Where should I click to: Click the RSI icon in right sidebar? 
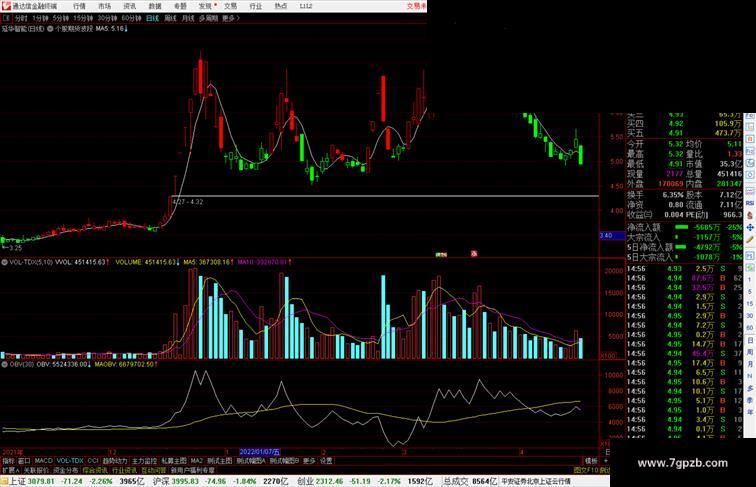[750, 203]
